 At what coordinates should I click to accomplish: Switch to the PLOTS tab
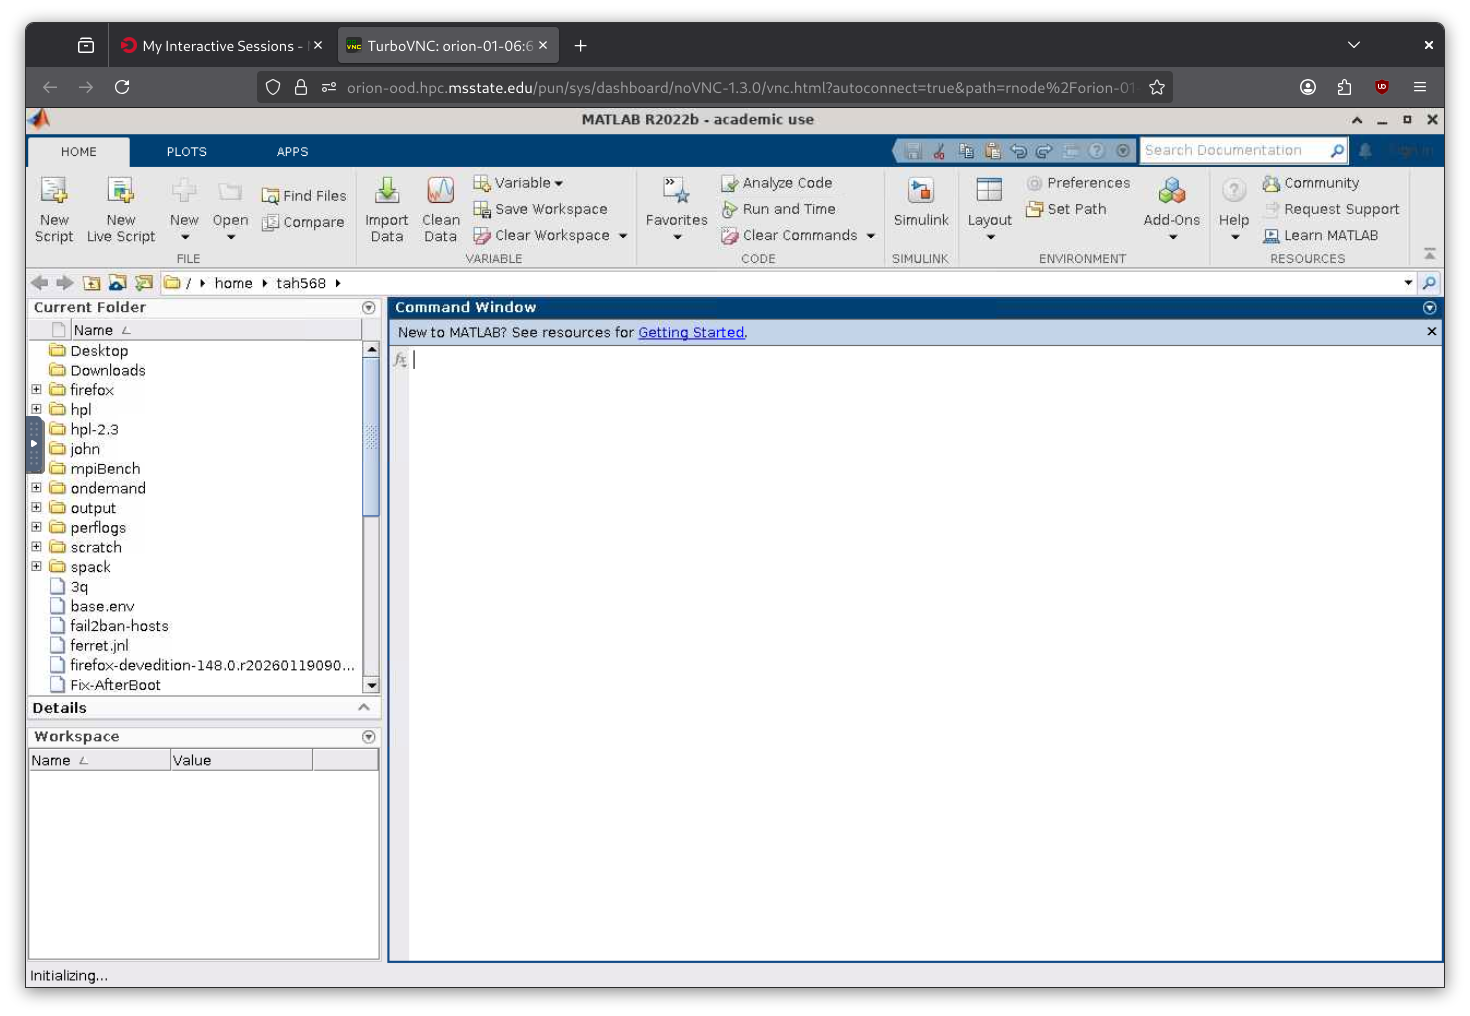coord(187,152)
